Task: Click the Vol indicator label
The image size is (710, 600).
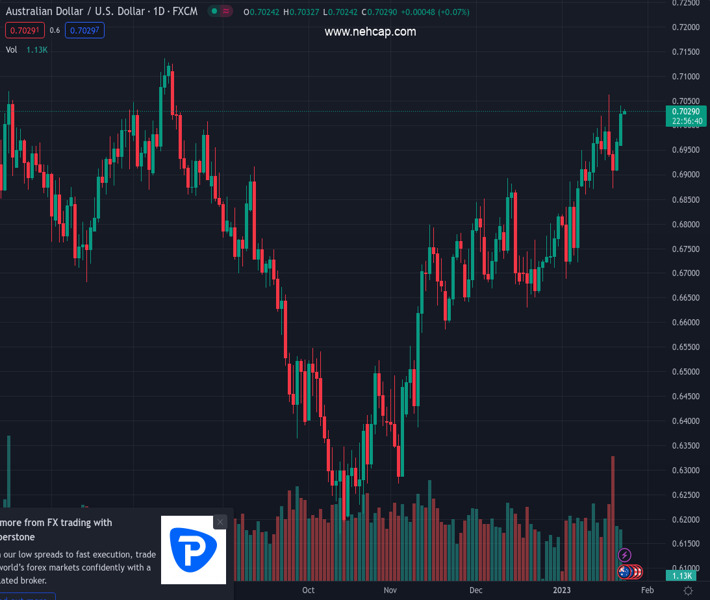Action: click(11, 49)
